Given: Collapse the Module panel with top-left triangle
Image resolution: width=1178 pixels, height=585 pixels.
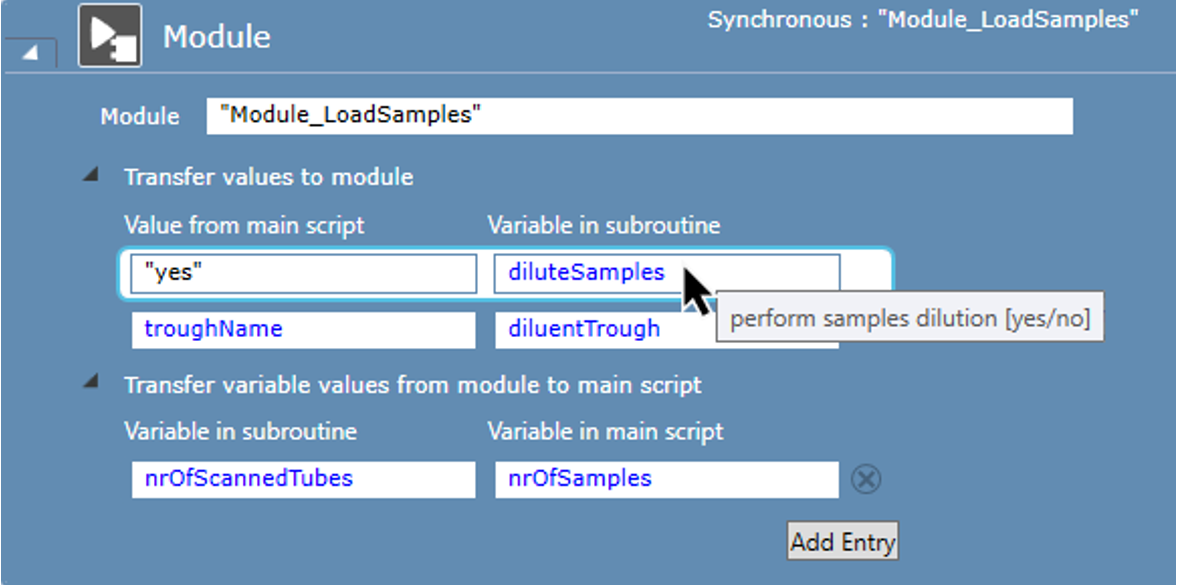Looking at the screenshot, I should click(30, 53).
